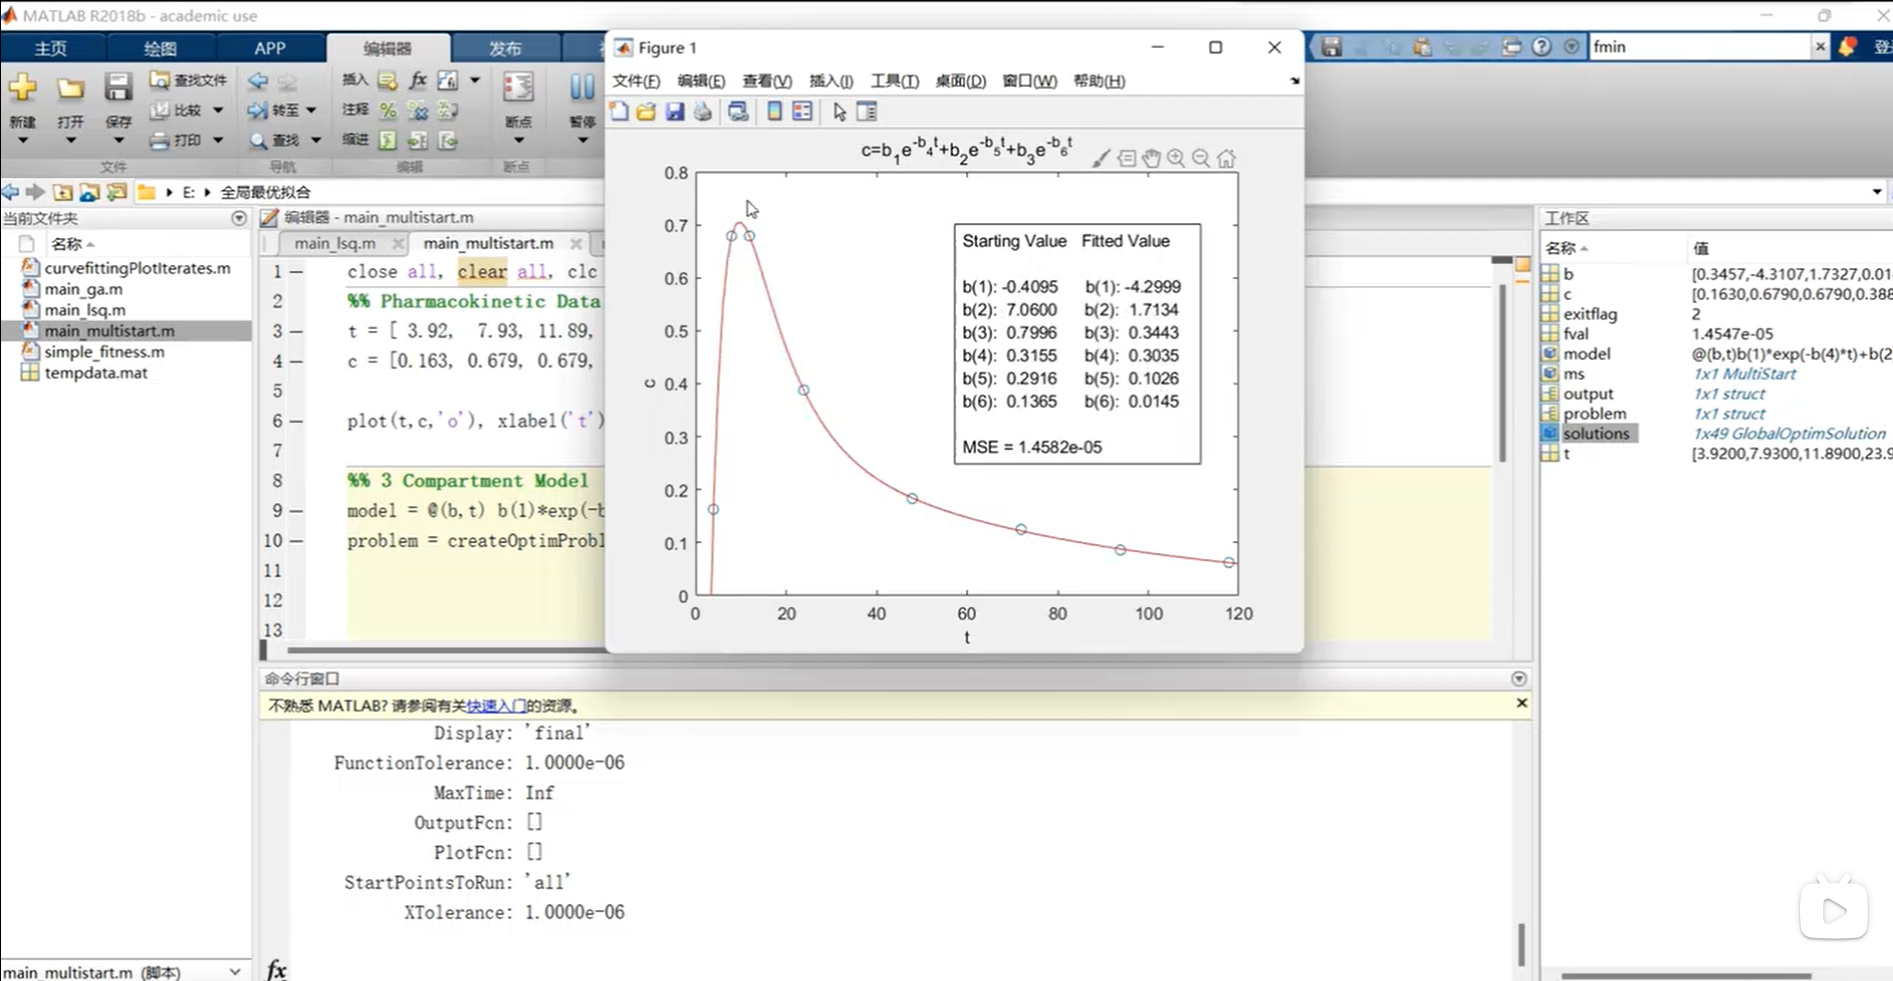Viewport: 1893px width, 981px height.
Task: Click the save figure floppy disk icon
Action: 675,112
